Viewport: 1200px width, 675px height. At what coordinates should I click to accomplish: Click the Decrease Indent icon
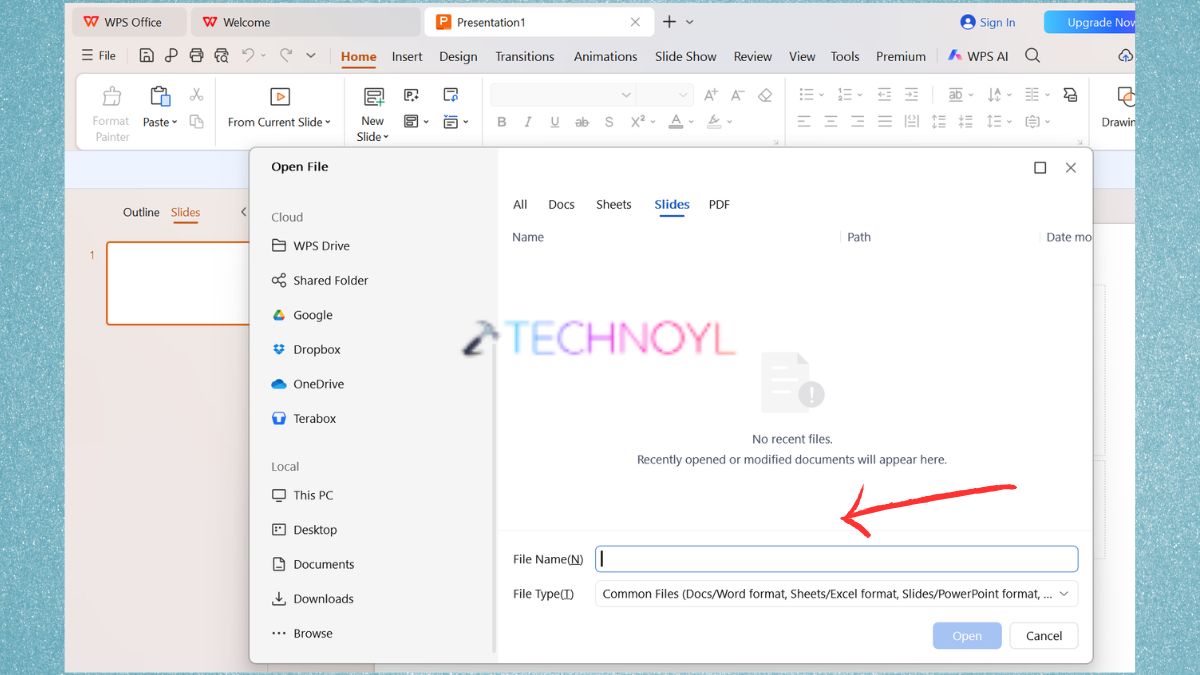(884, 95)
